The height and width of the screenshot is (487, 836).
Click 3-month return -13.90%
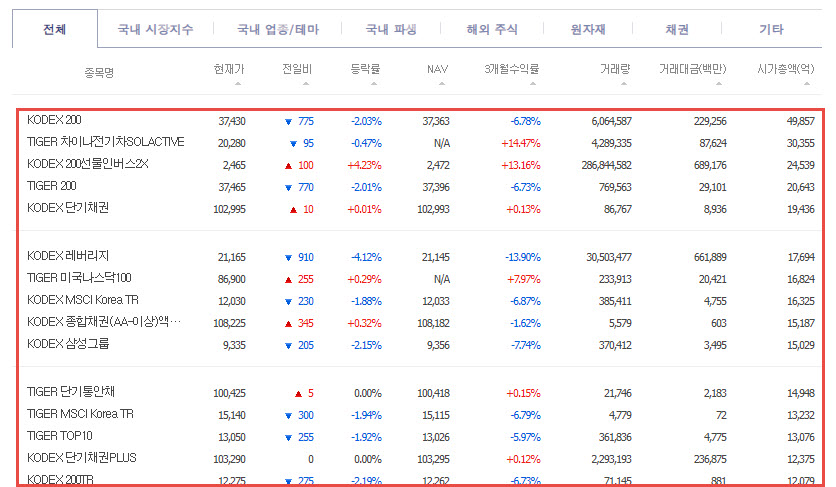coord(523,257)
